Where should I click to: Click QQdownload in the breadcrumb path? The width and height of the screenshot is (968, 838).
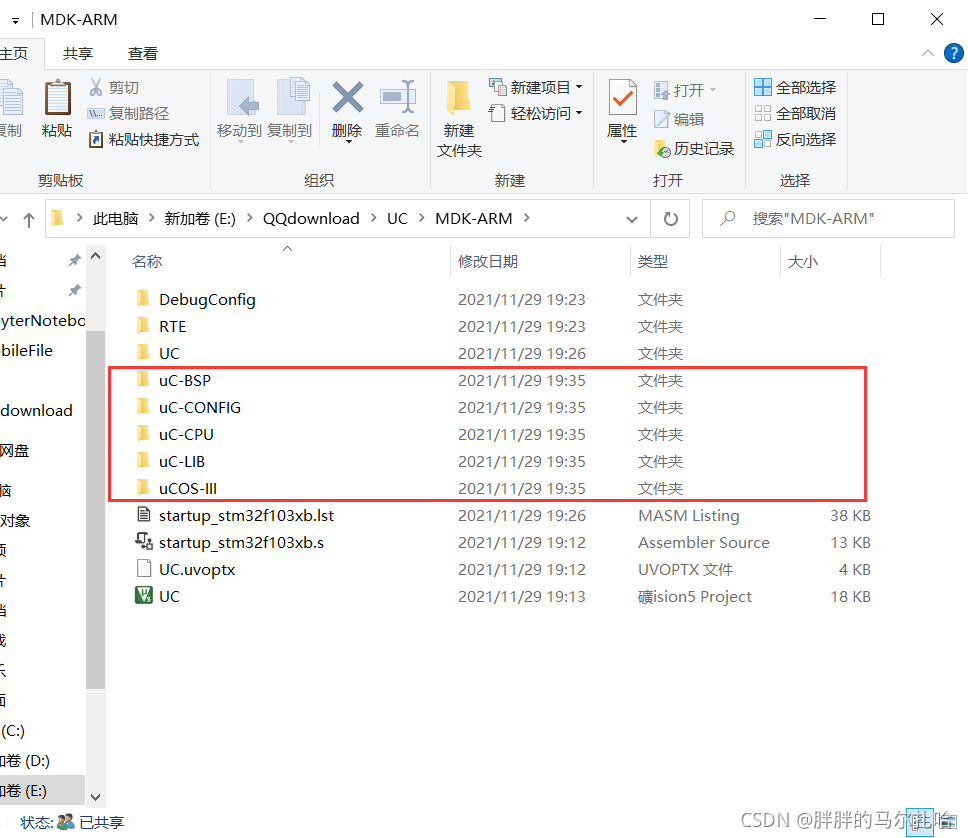click(311, 219)
